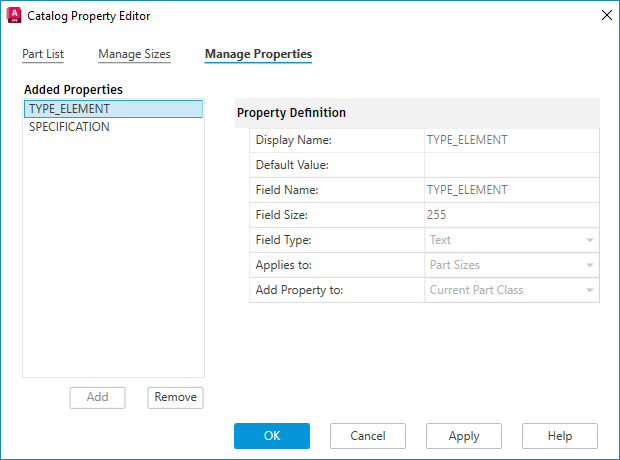Select TYPE_ELEMENT in Added Properties list
The image size is (620, 460).
click(113, 109)
